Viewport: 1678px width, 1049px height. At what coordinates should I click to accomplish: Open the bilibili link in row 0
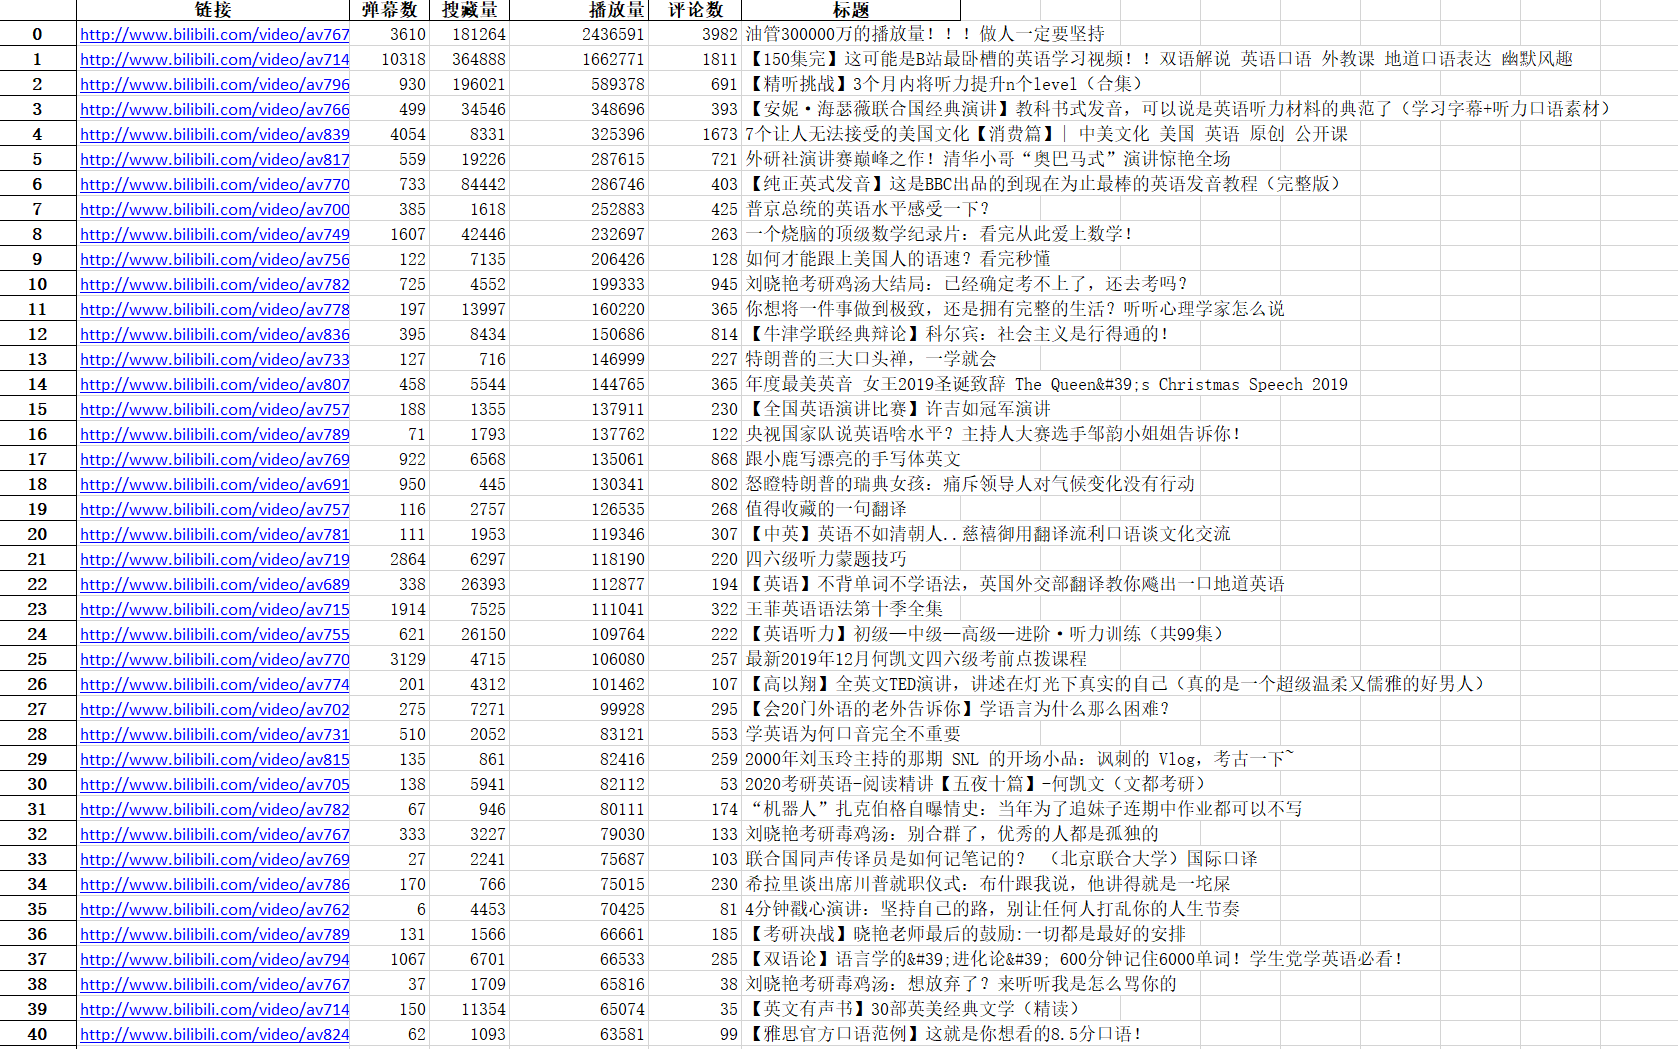215,34
